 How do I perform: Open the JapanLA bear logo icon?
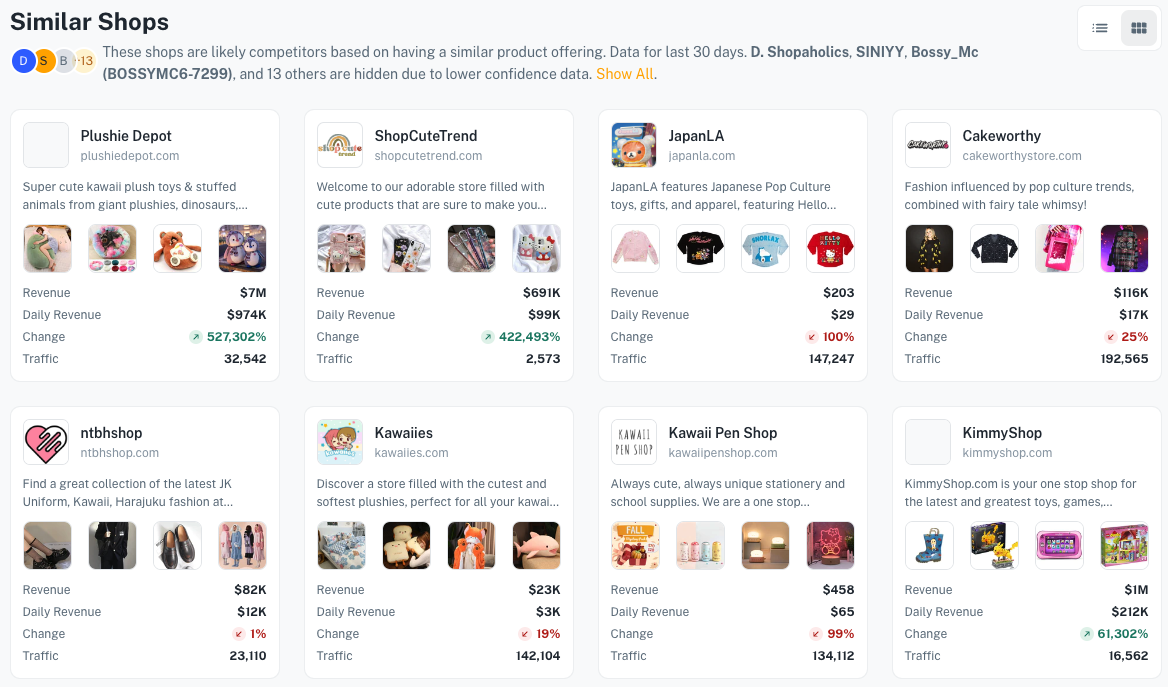(634, 145)
